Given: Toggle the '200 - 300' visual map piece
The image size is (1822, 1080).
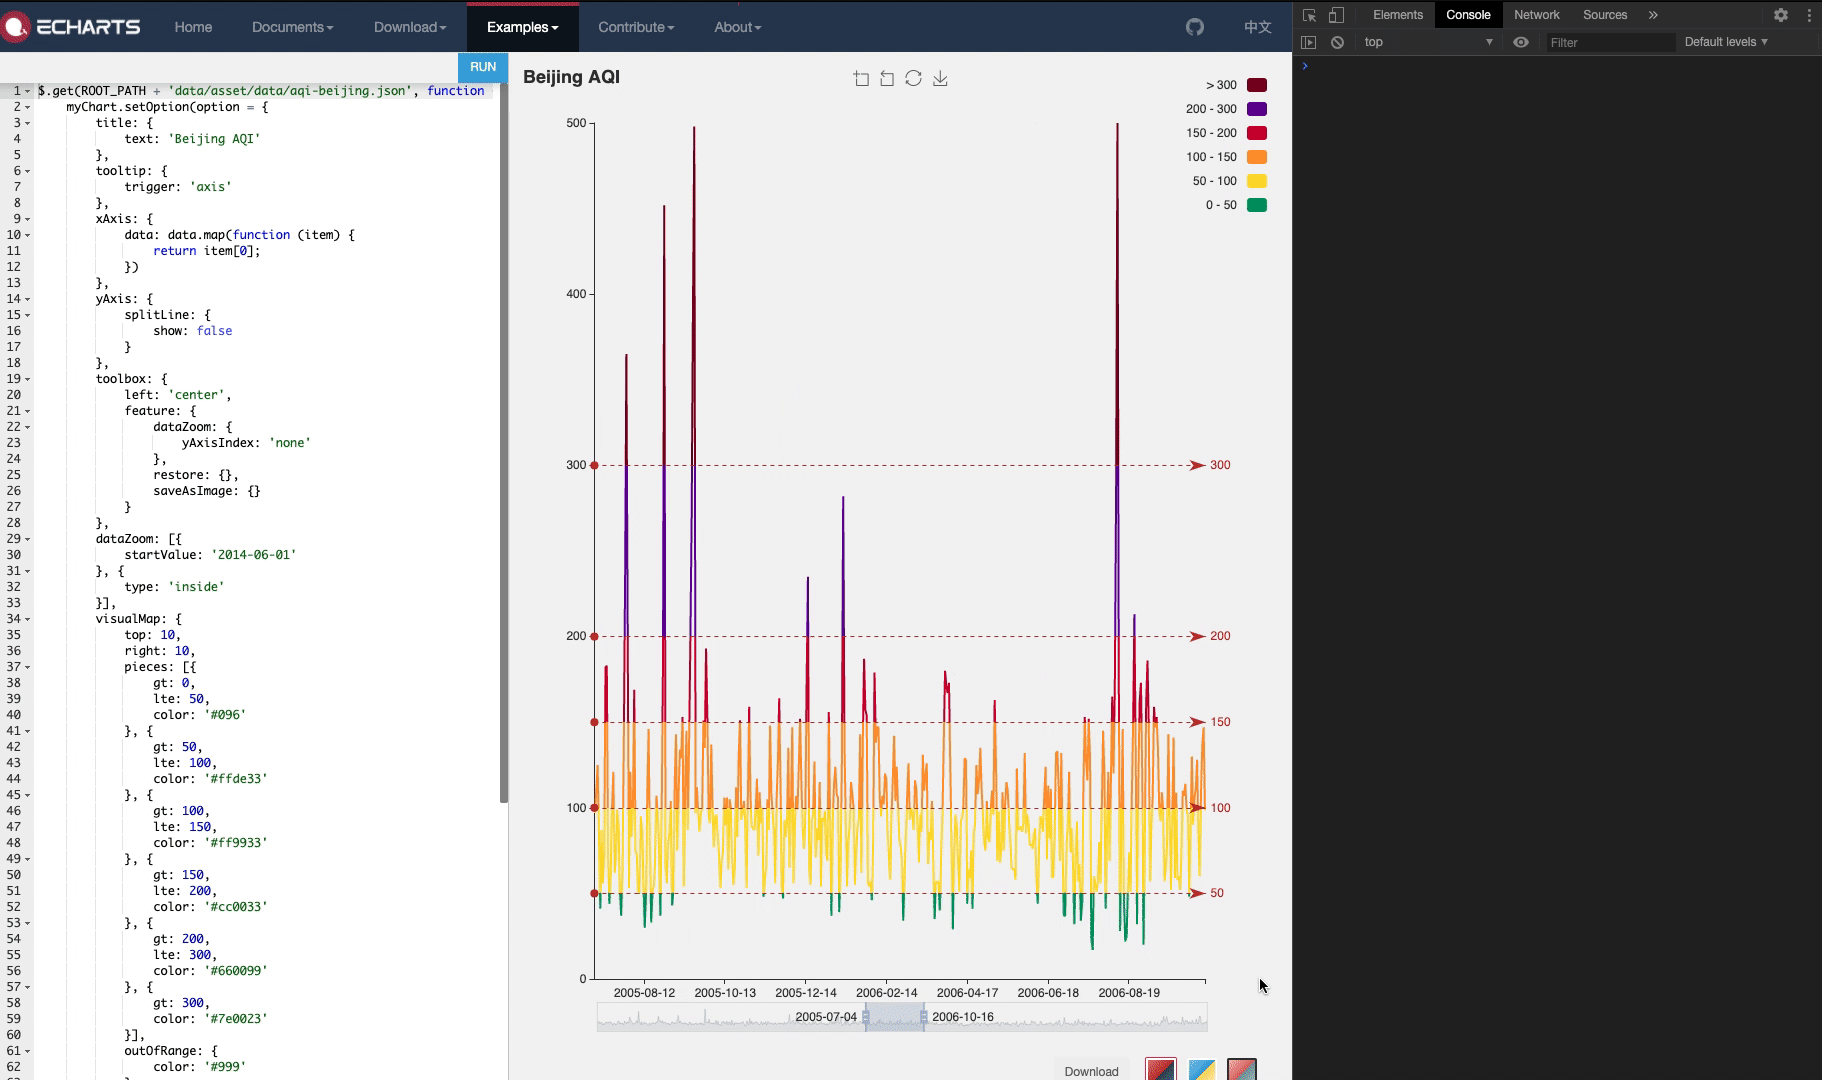Looking at the screenshot, I should 1226,109.
